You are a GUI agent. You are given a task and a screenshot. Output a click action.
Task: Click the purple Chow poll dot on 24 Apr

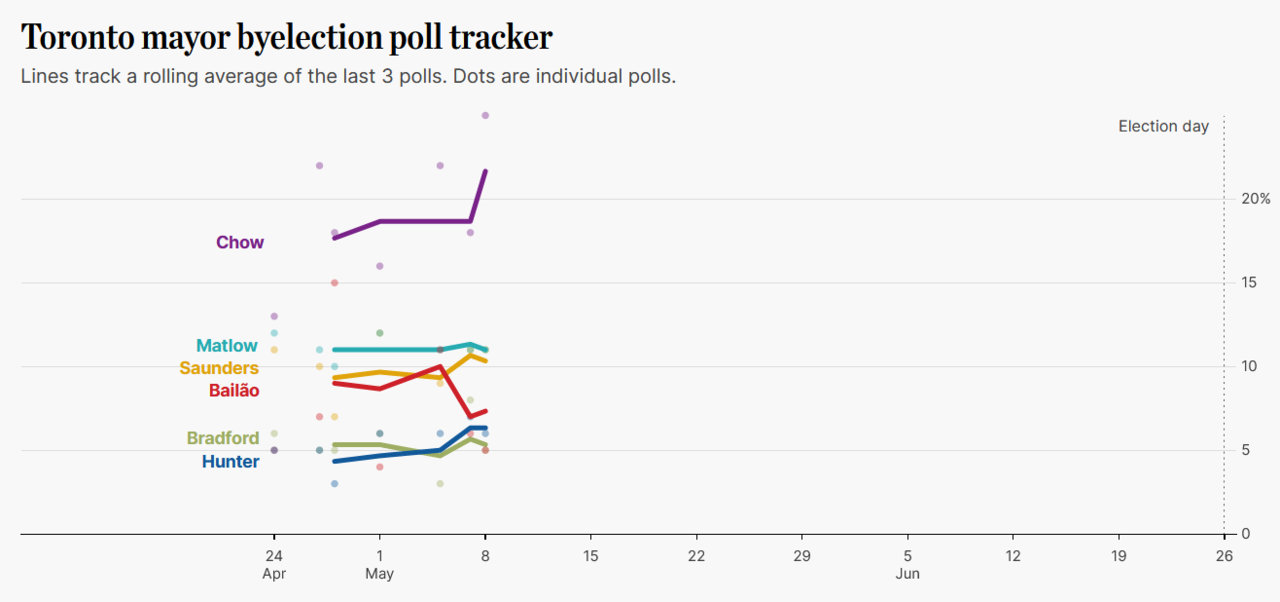coord(274,316)
